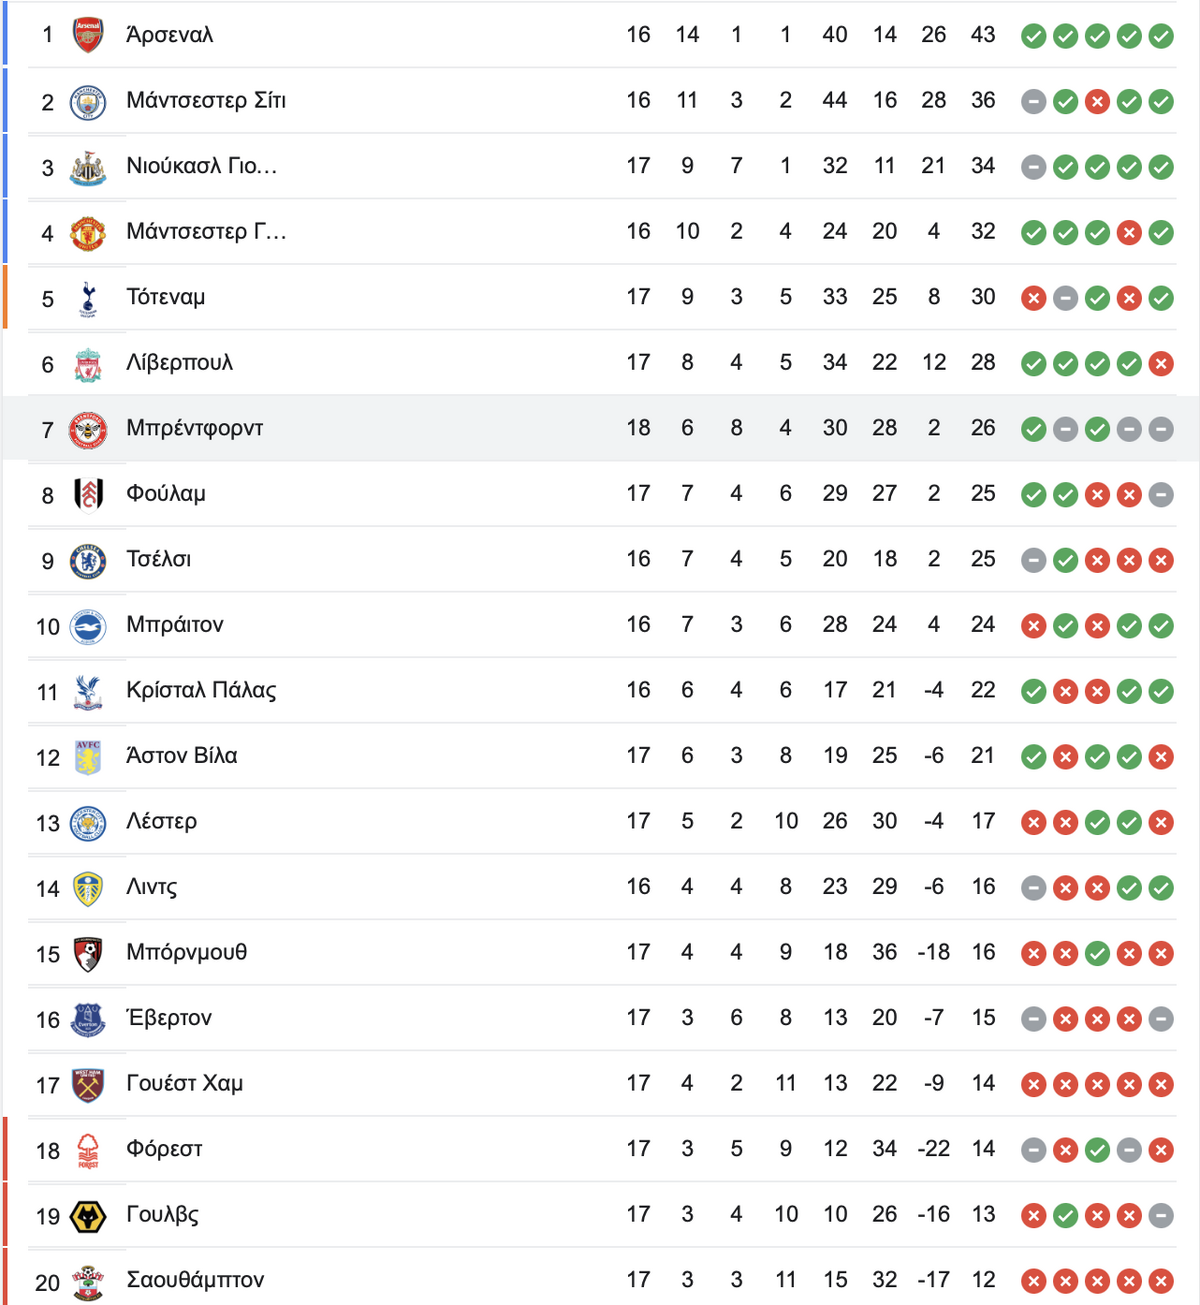The image size is (1200, 1305).
Task: Click the Tottenham crest icon
Action: click(x=88, y=299)
